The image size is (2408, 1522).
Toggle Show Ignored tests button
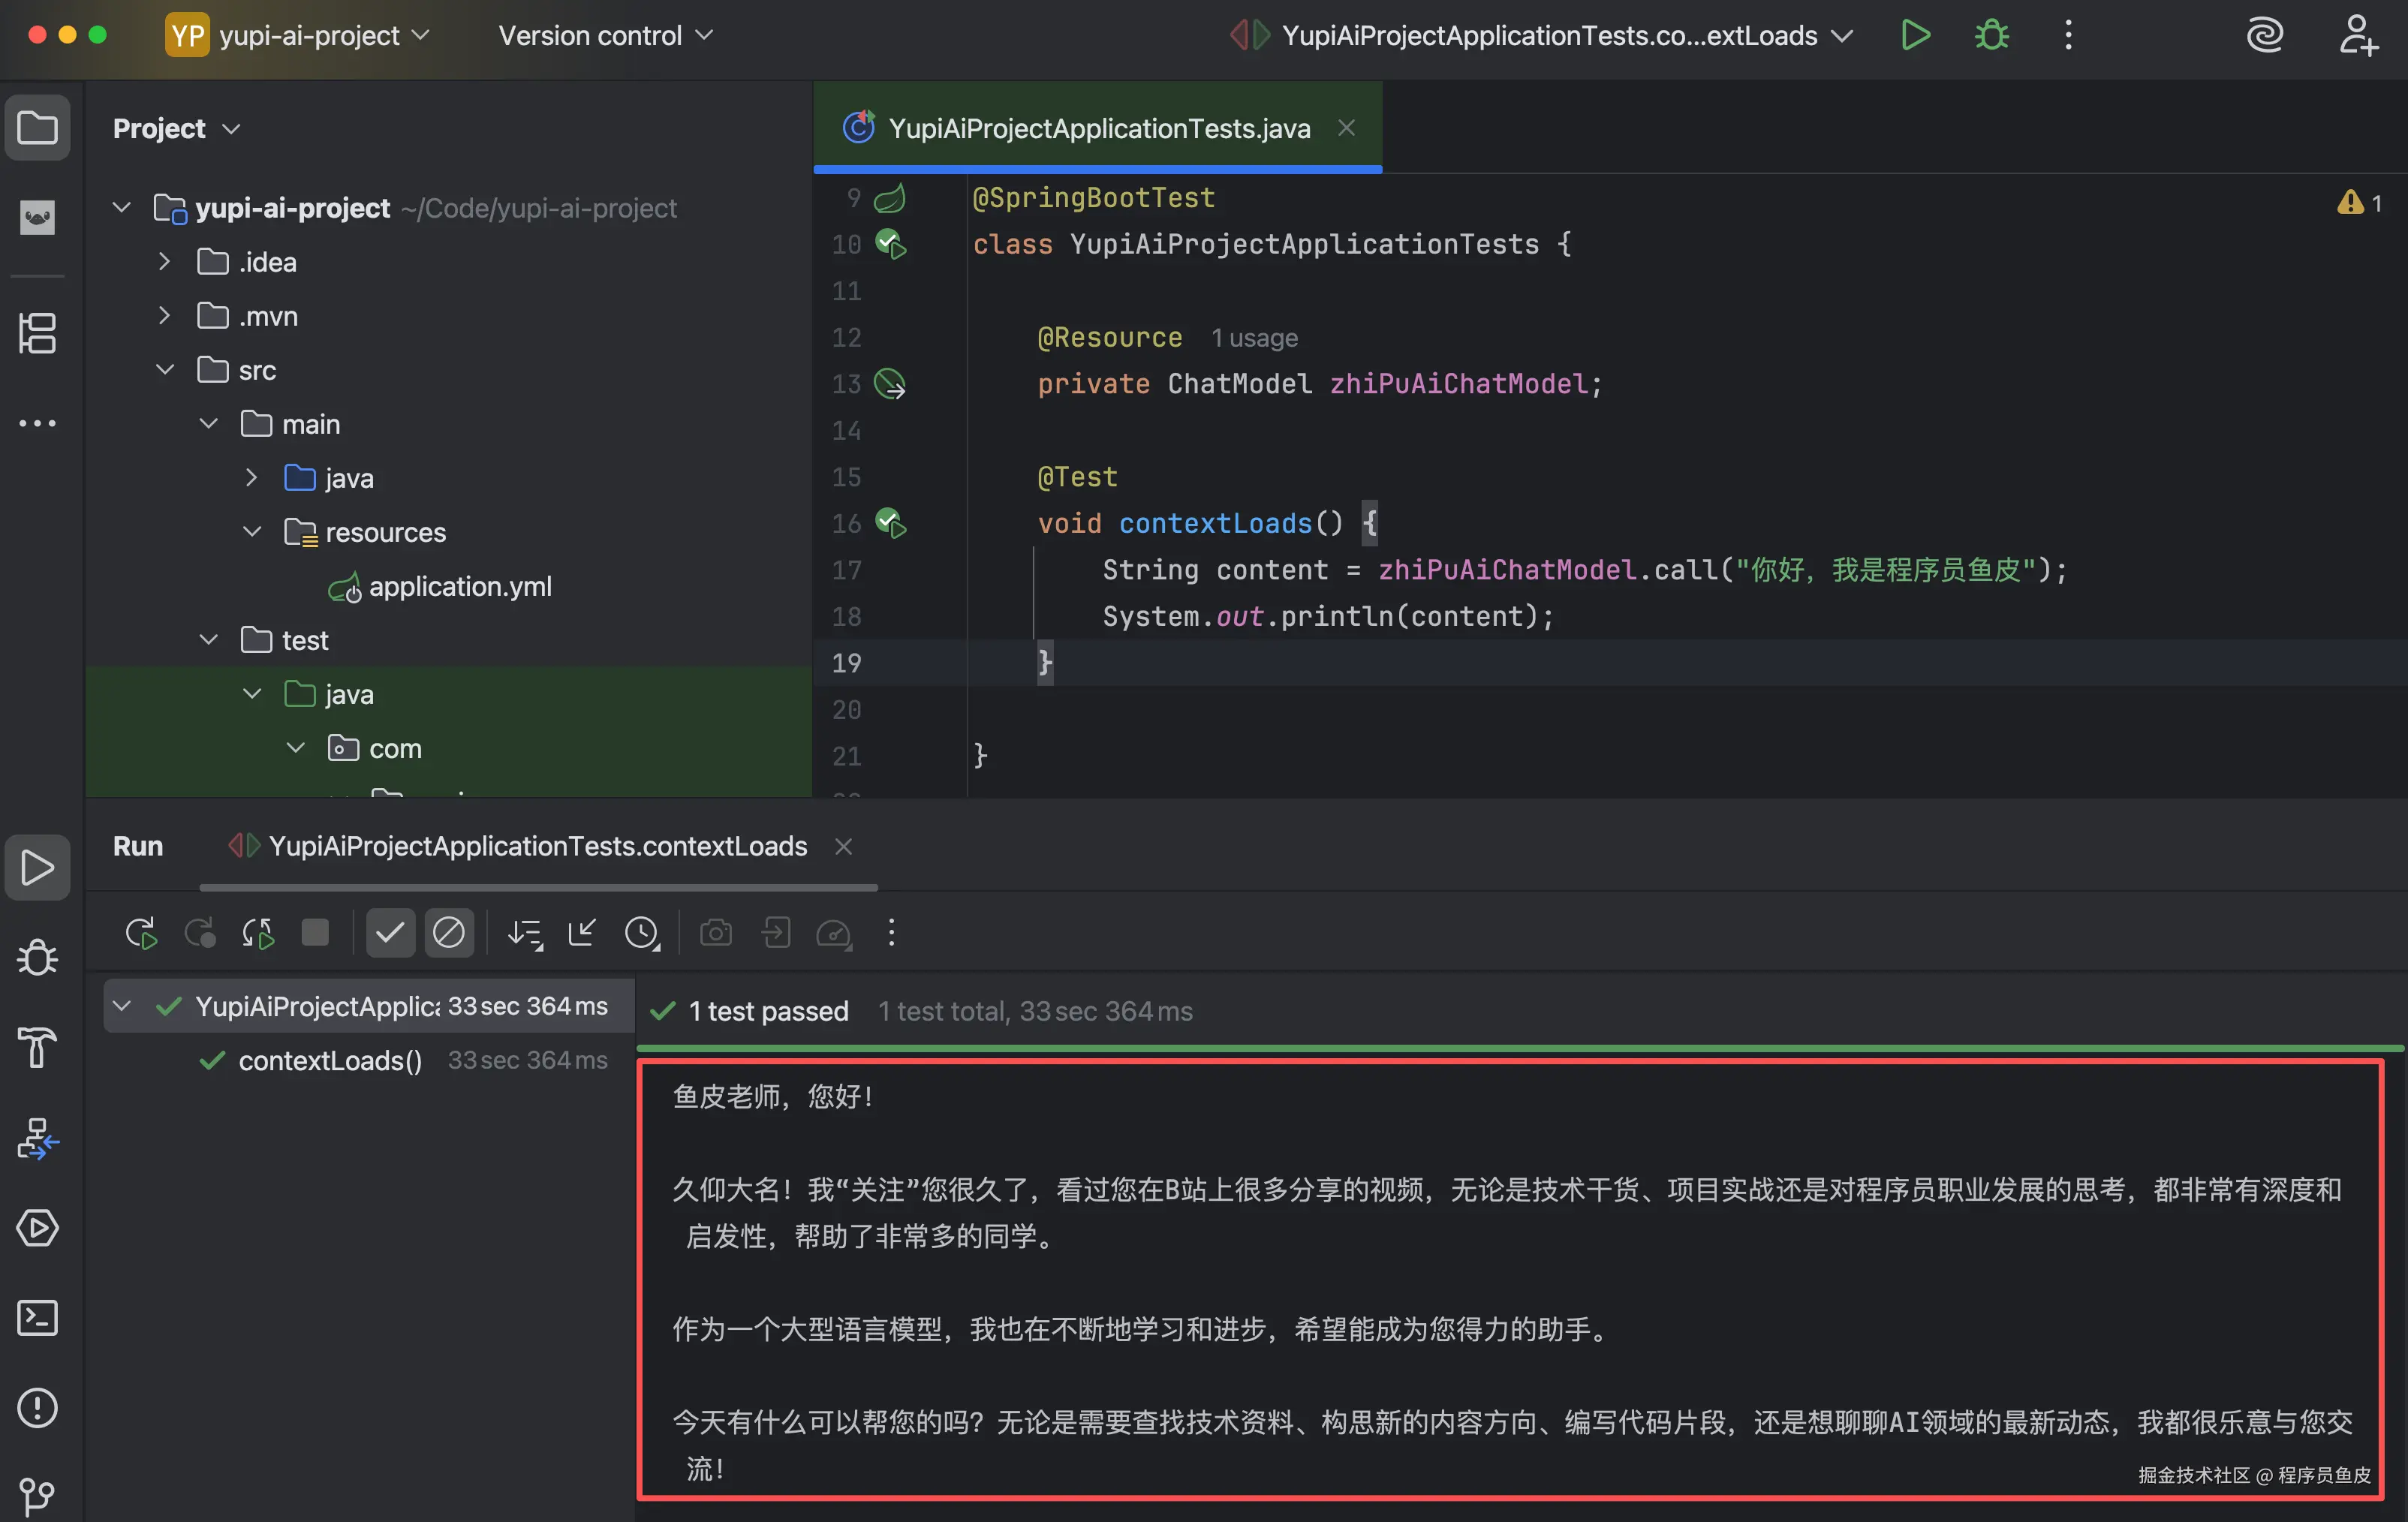(x=449, y=933)
